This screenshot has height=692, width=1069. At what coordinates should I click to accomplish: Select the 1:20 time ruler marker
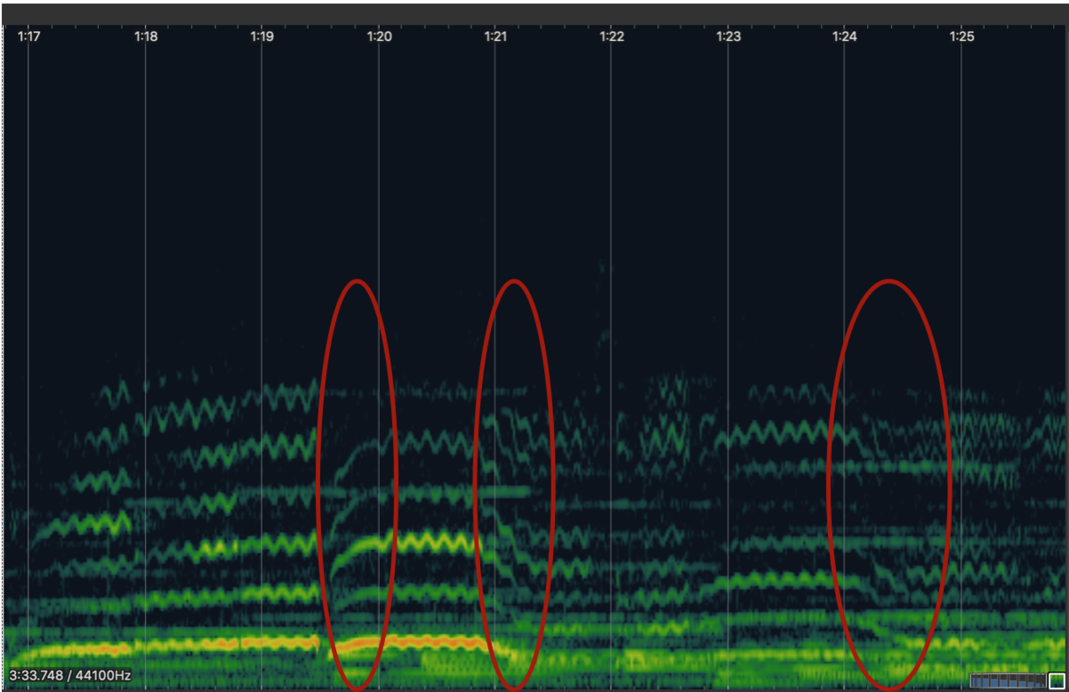pyautogui.click(x=379, y=37)
